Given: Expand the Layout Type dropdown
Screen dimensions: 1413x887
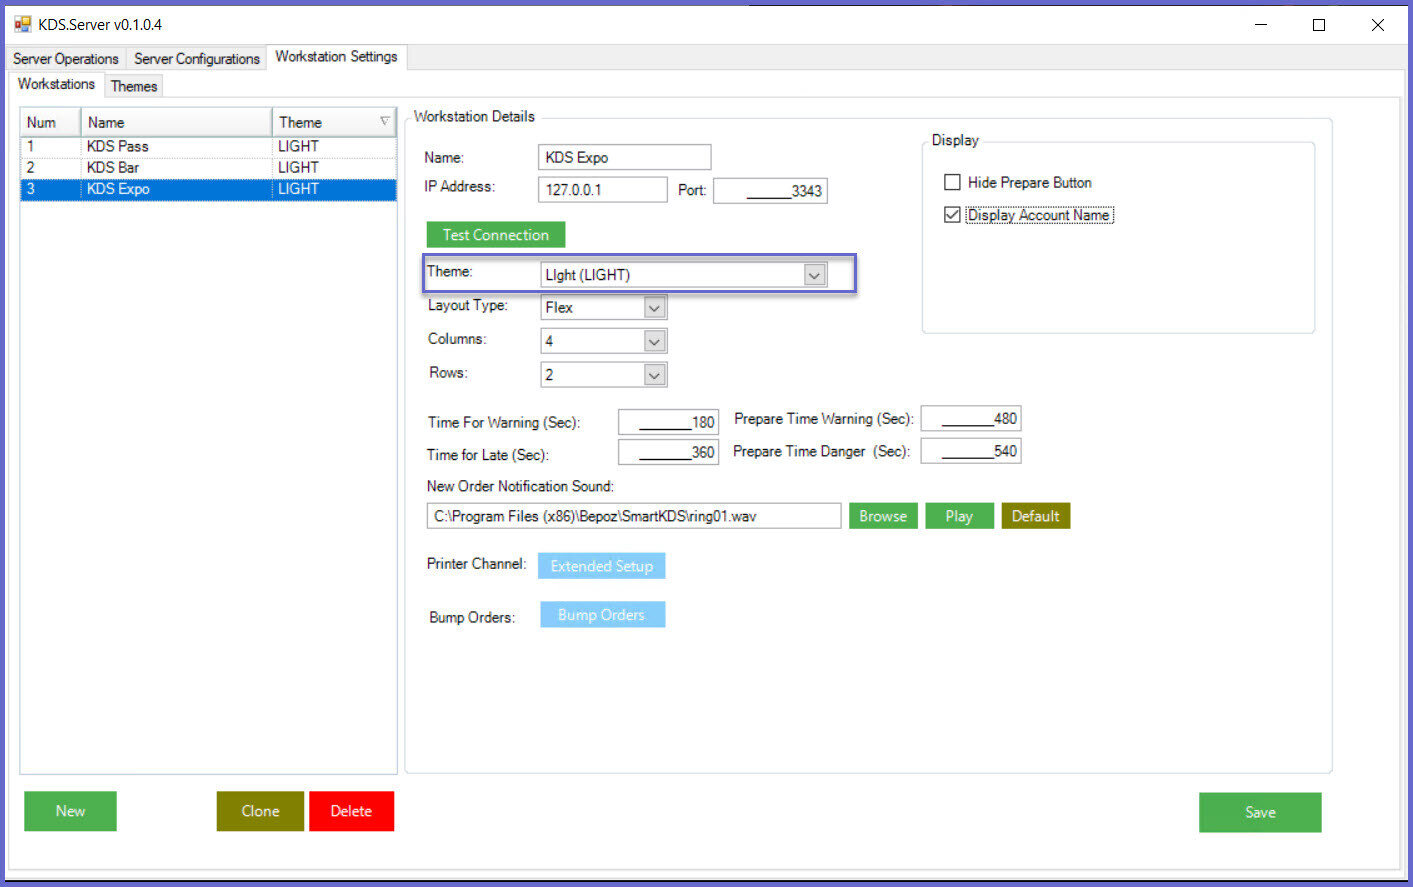Looking at the screenshot, I should point(654,308).
